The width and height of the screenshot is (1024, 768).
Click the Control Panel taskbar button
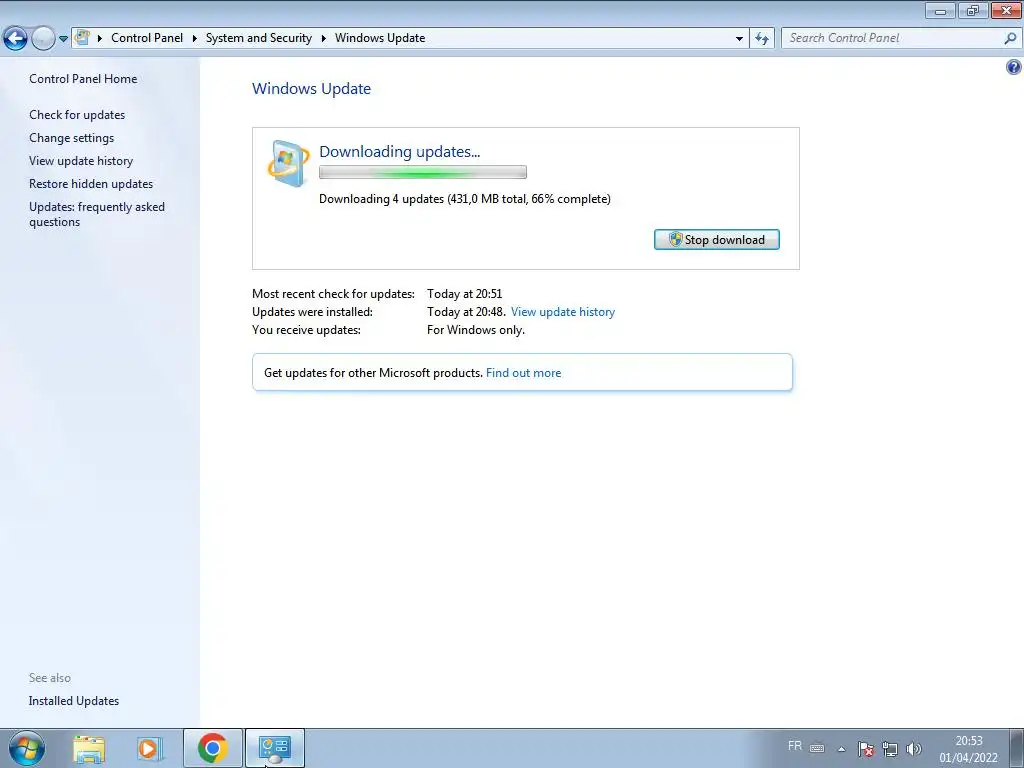click(x=274, y=748)
